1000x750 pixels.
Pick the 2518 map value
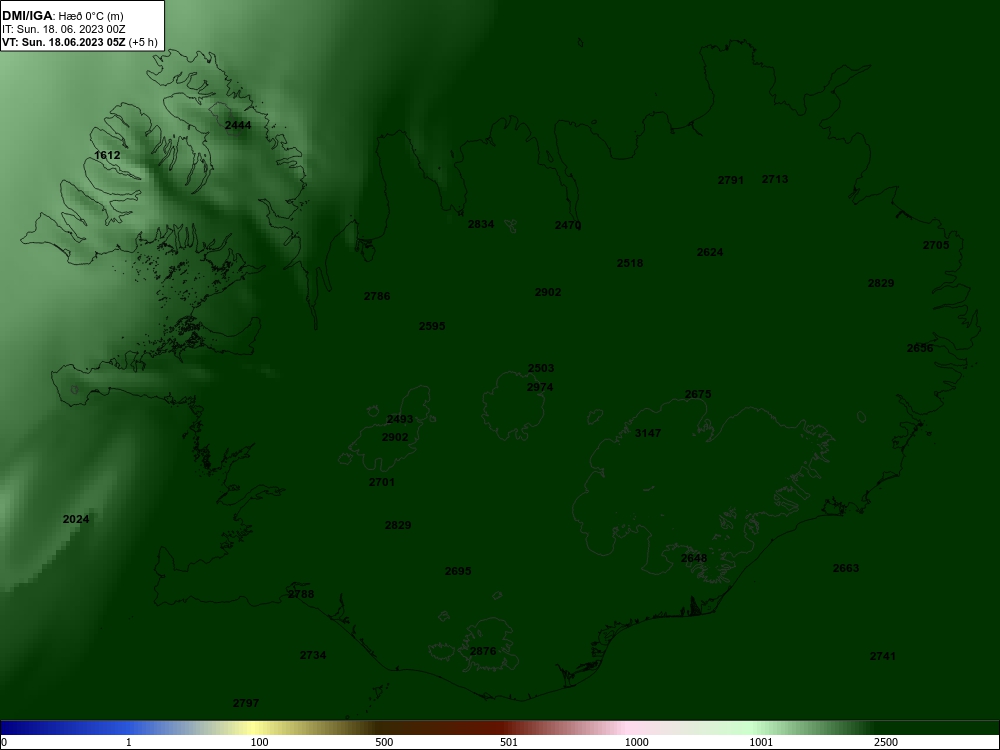[630, 263]
